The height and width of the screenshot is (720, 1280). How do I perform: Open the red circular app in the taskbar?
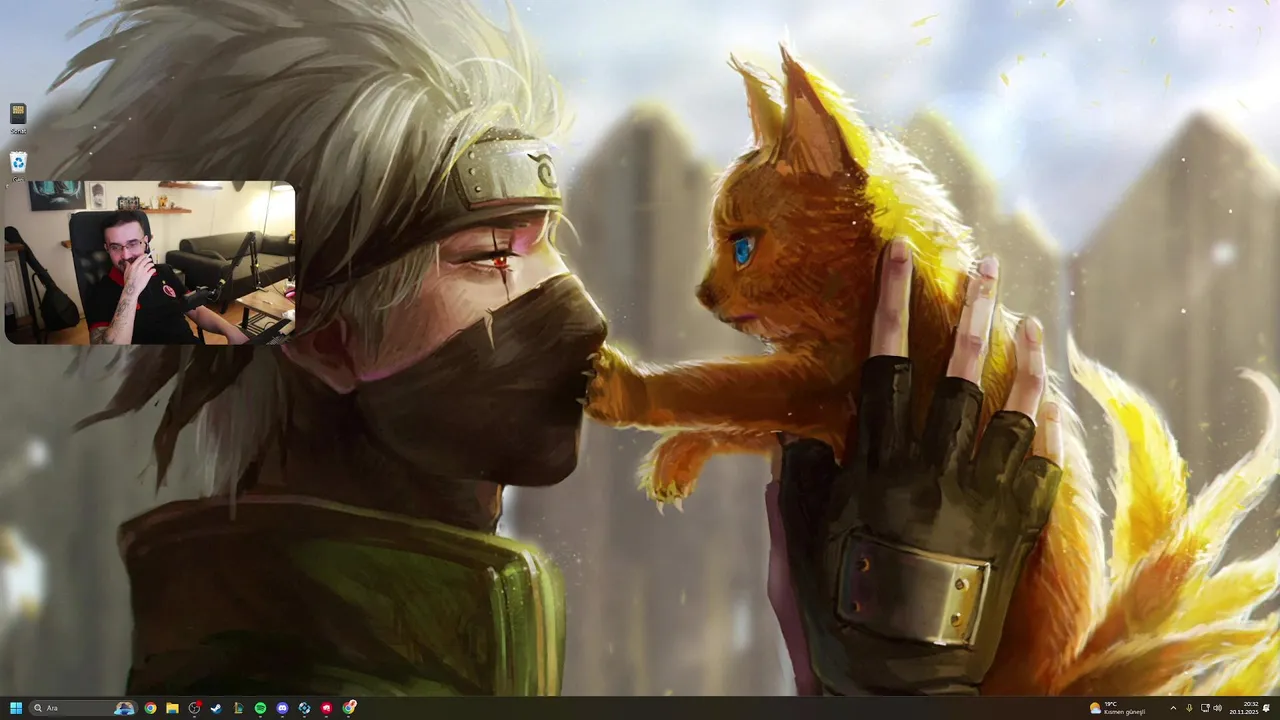click(x=326, y=708)
